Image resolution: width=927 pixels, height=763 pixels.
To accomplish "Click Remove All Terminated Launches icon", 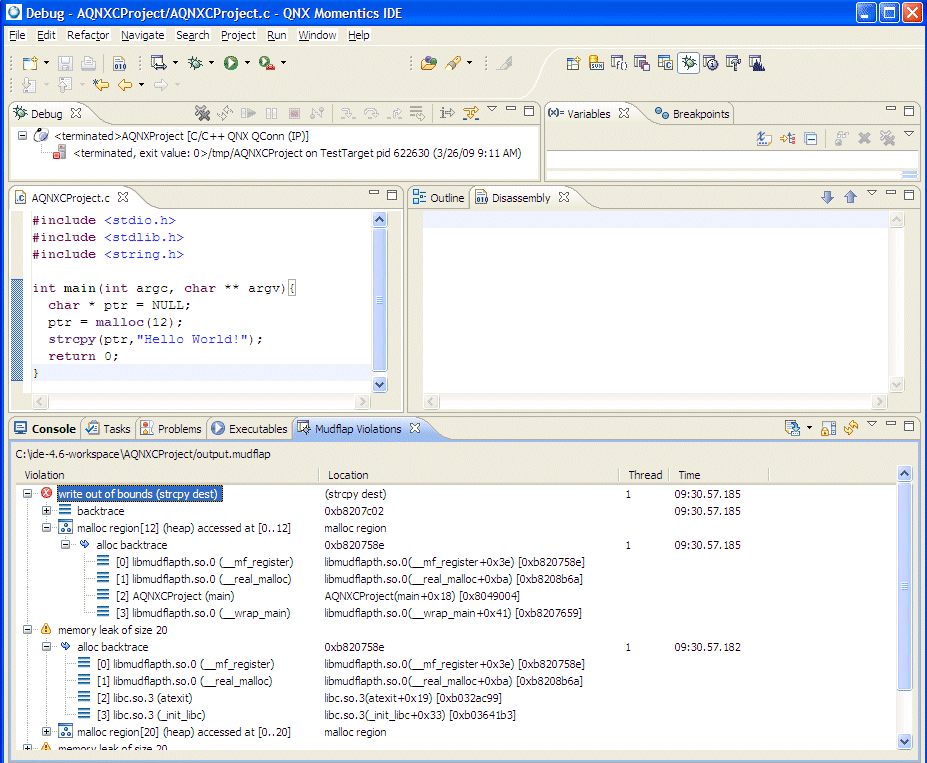I will [x=202, y=113].
